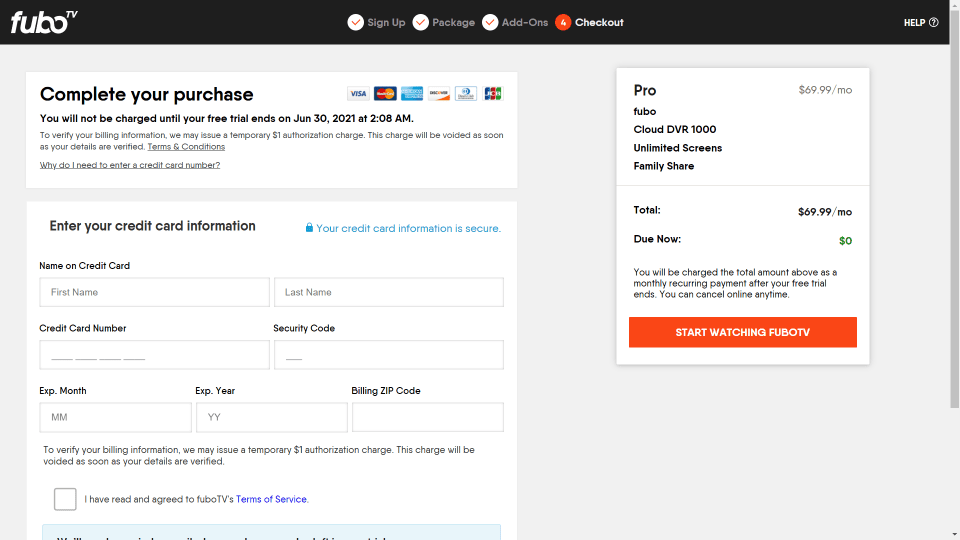This screenshot has height=540, width=960.
Task: Click the 'Complete your purchase' heading
Action: (146, 94)
